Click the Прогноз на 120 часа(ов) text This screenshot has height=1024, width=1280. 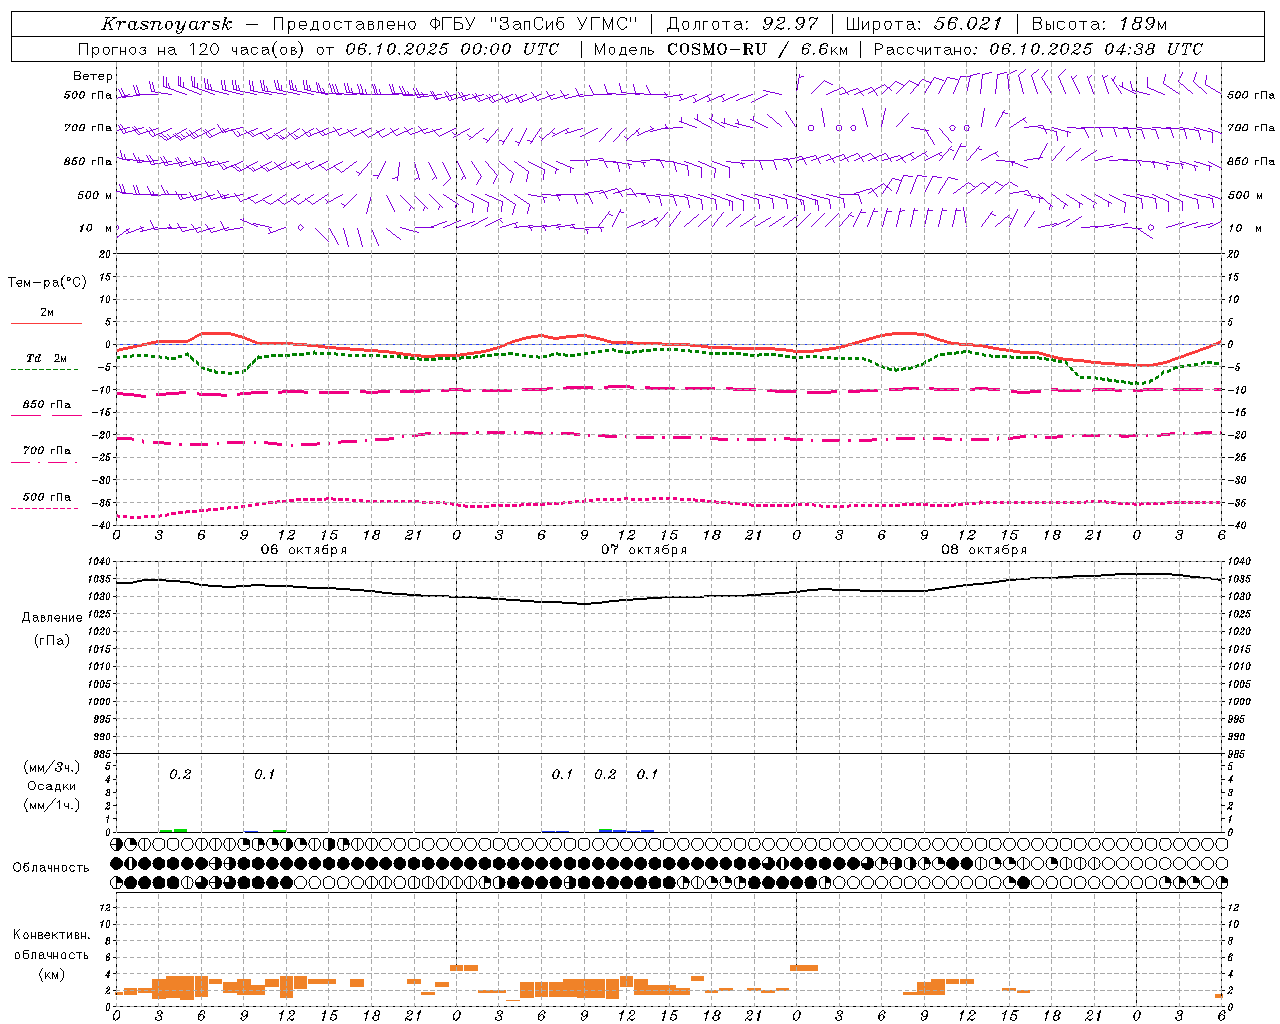click(193, 49)
